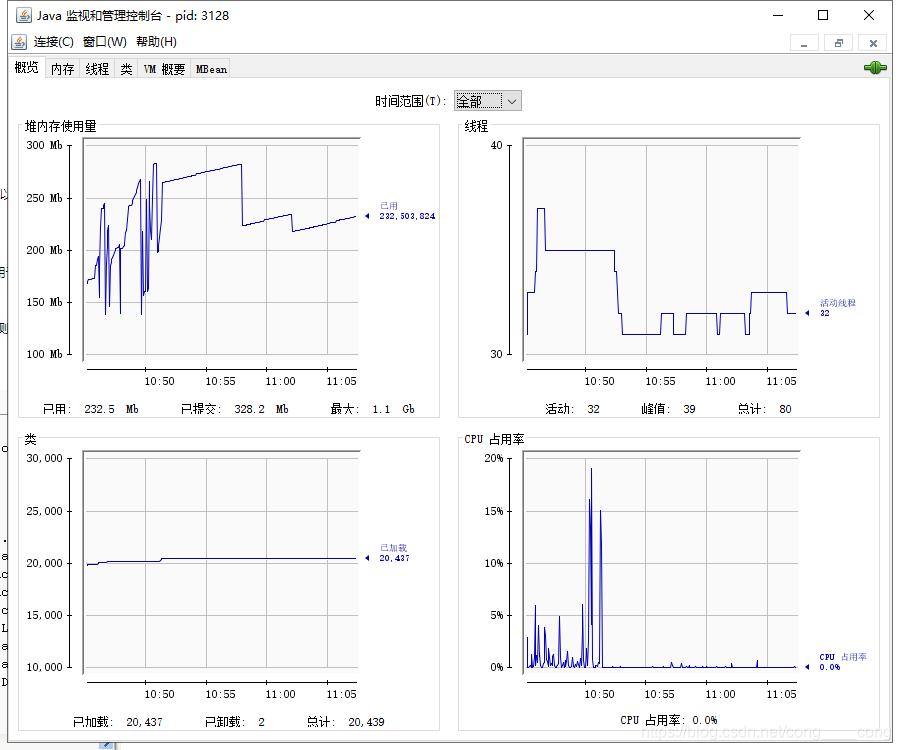Select the 概览 overview tab
This screenshot has width=900, height=750.
tap(26, 68)
